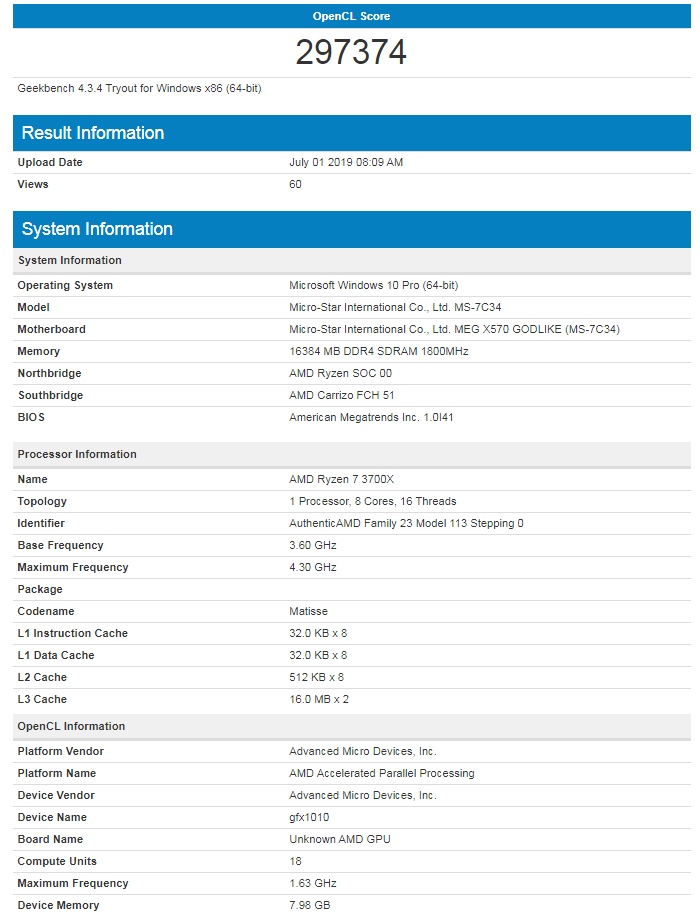Click AMD Accelerated Parallel Processing platform name
Image resolution: width=700 pixels, height=915 pixels.
[382, 773]
